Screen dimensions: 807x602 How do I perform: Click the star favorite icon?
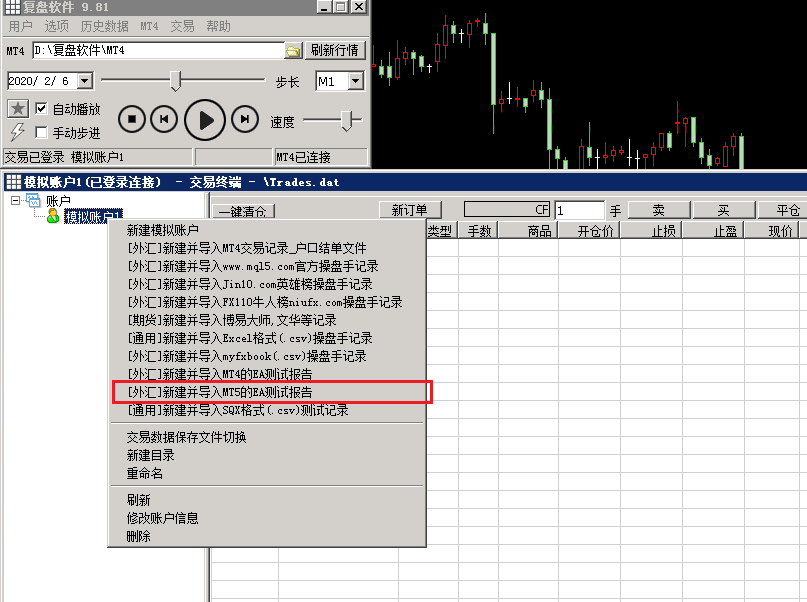click(x=17, y=108)
